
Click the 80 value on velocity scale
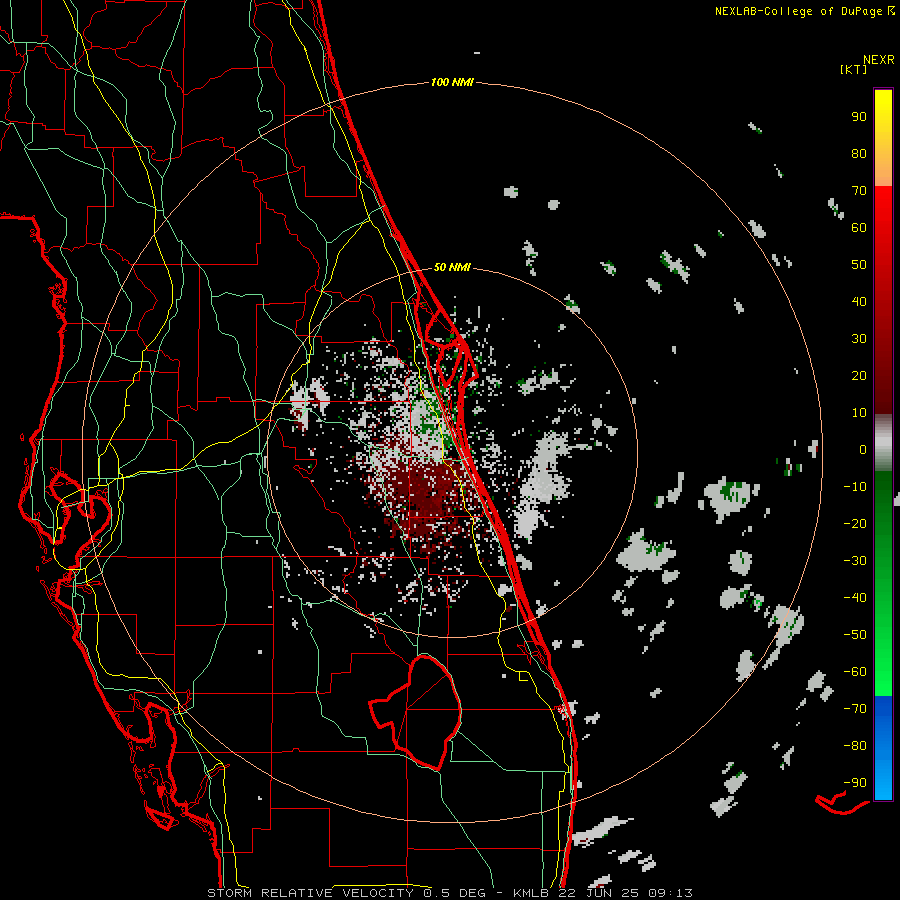(859, 153)
